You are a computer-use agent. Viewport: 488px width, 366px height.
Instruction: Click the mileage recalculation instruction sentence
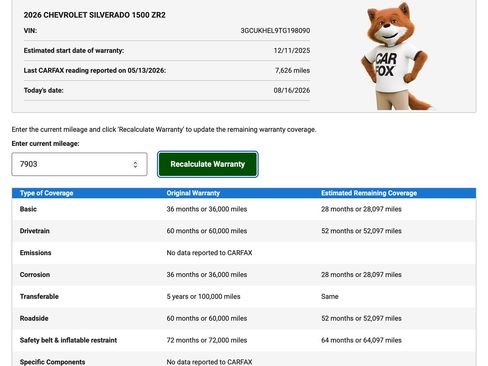164,129
